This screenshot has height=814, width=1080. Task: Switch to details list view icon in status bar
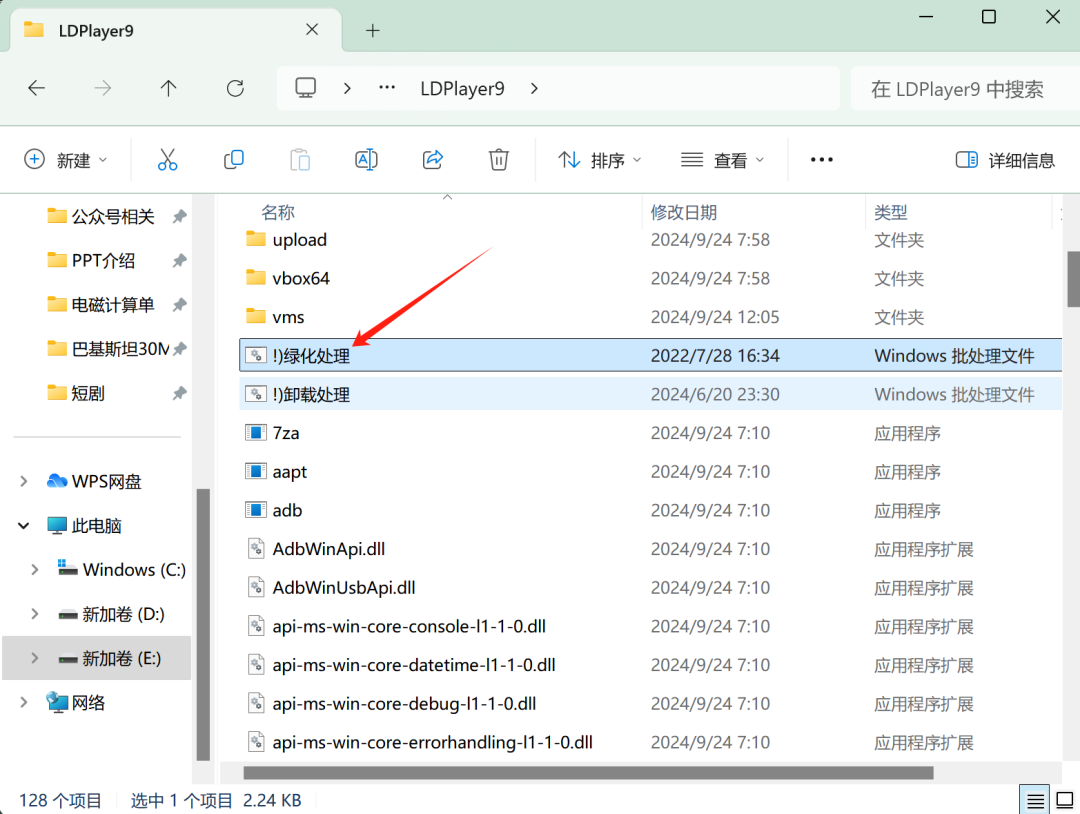click(x=1035, y=800)
